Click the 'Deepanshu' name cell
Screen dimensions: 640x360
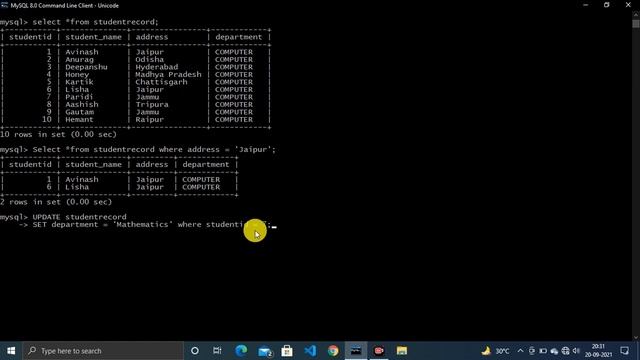coord(86,67)
